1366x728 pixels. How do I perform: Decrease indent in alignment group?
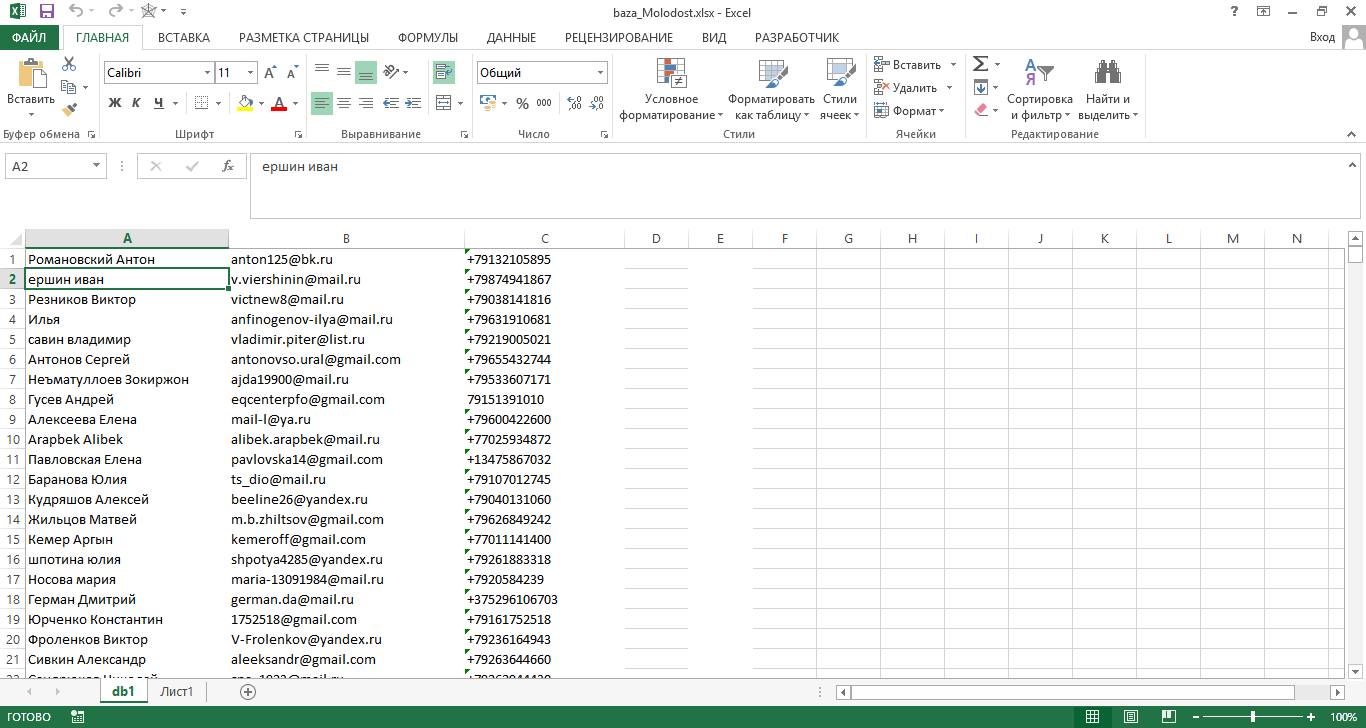[391, 103]
